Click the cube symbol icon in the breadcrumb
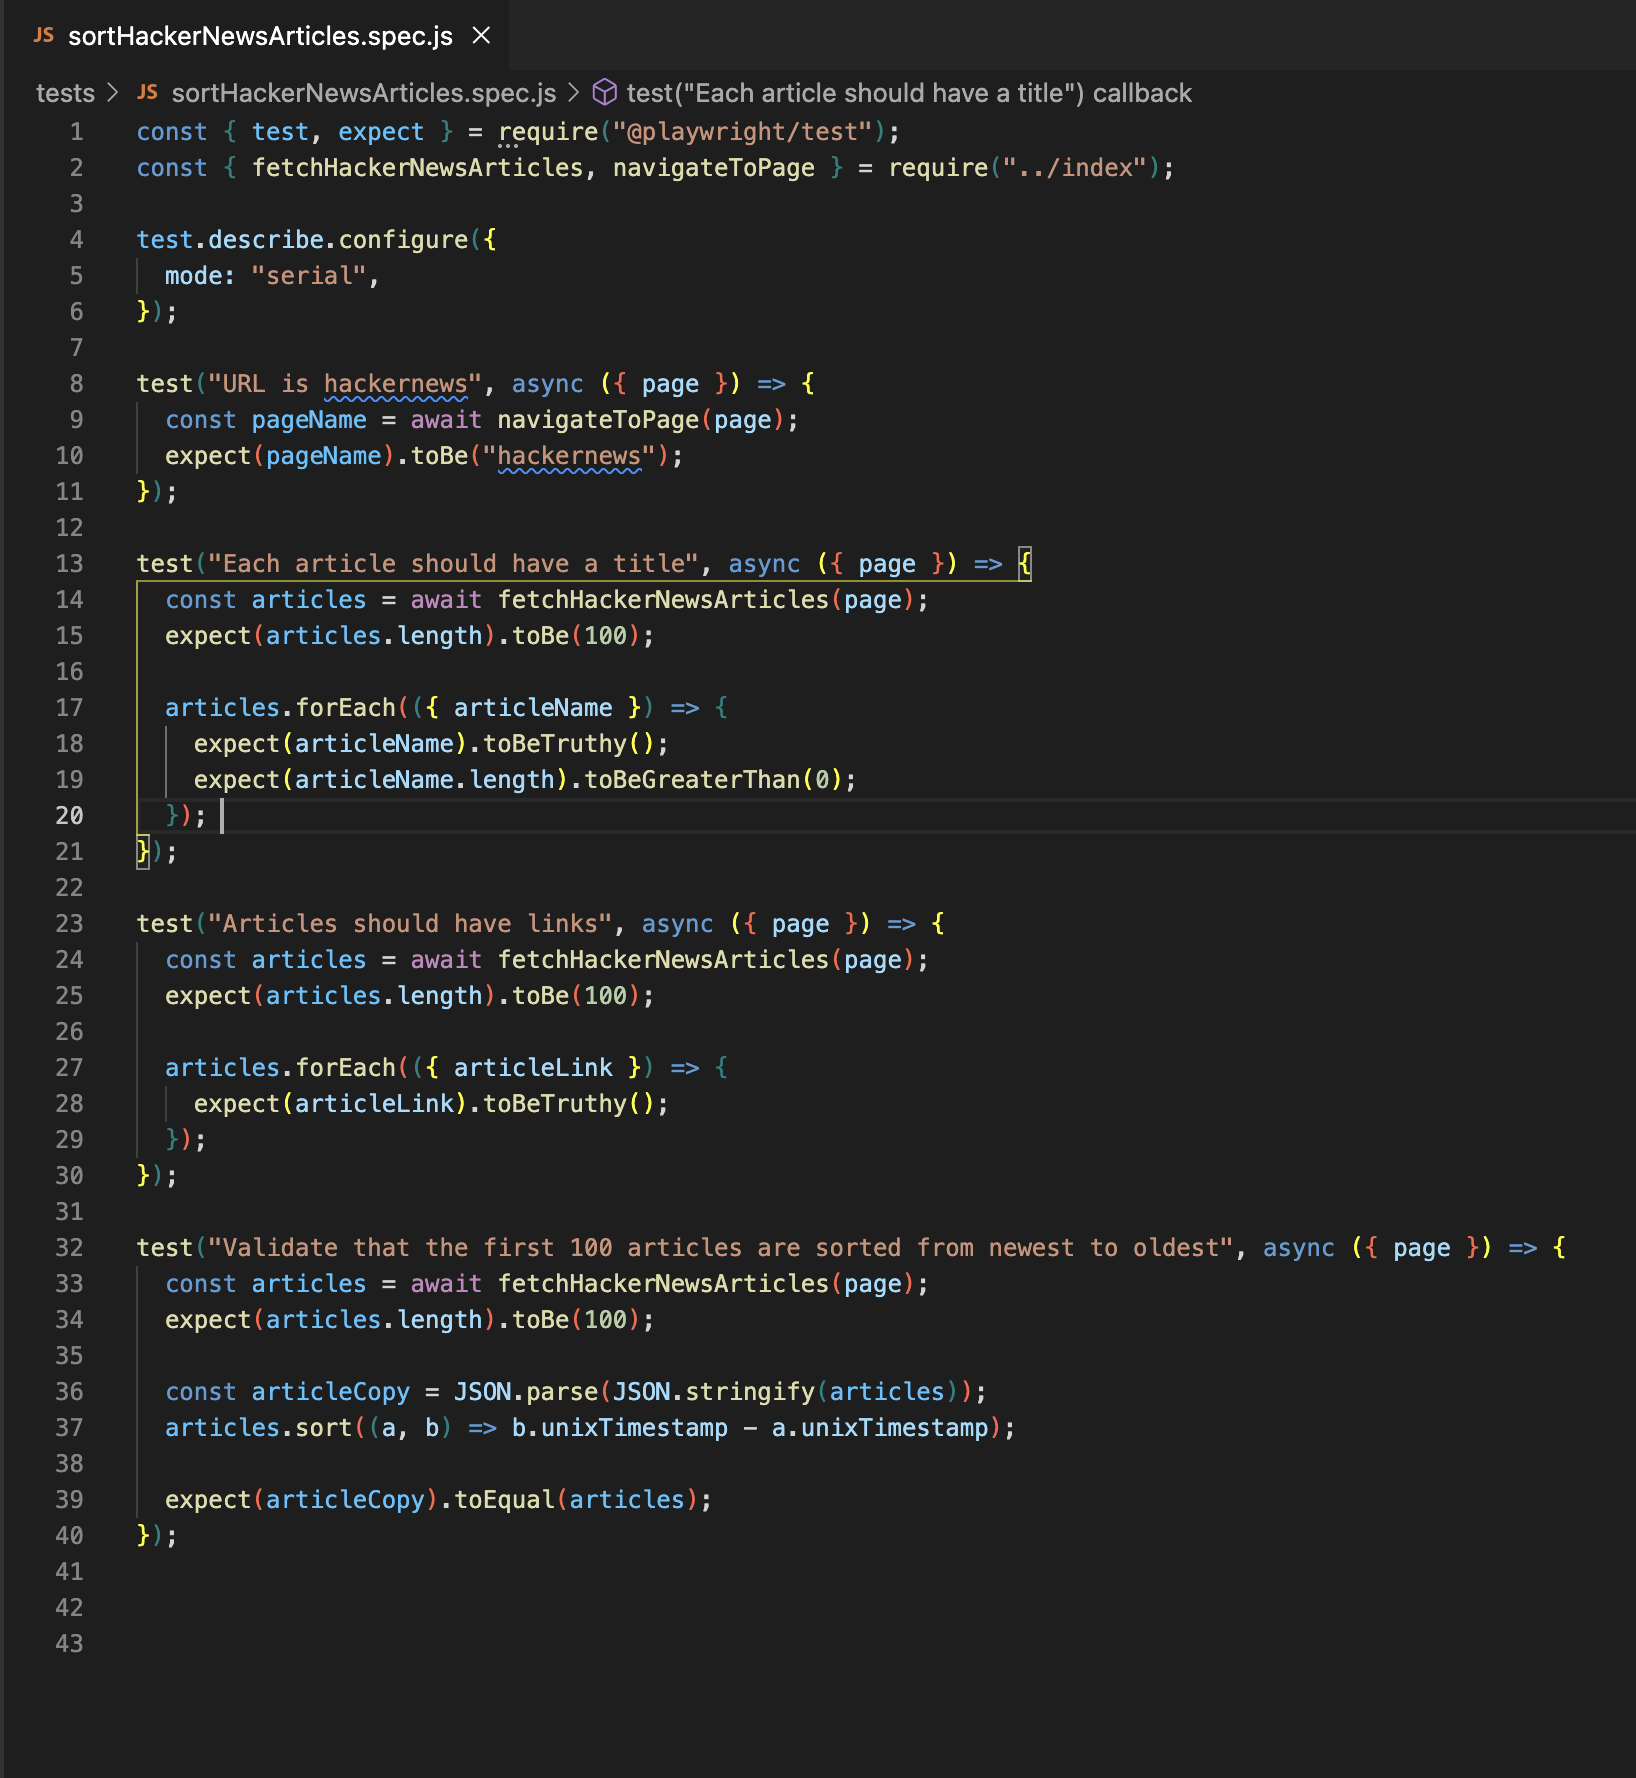1636x1778 pixels. [605, 93]
